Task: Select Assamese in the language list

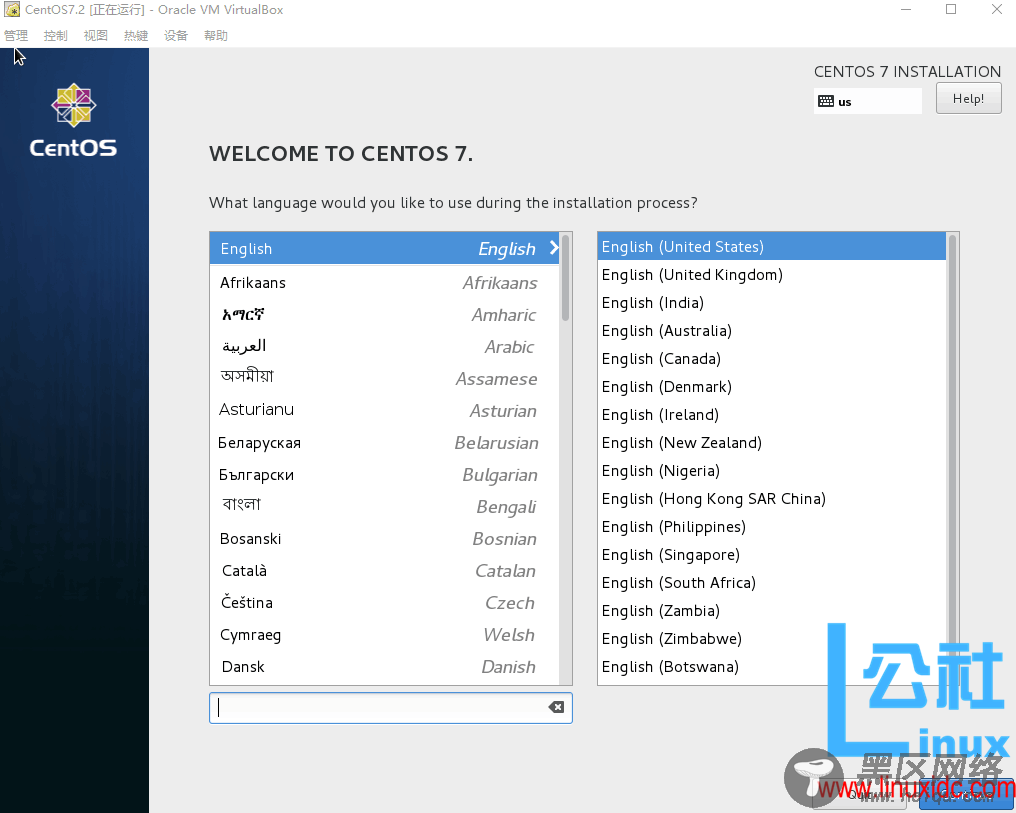Action: 384,378
